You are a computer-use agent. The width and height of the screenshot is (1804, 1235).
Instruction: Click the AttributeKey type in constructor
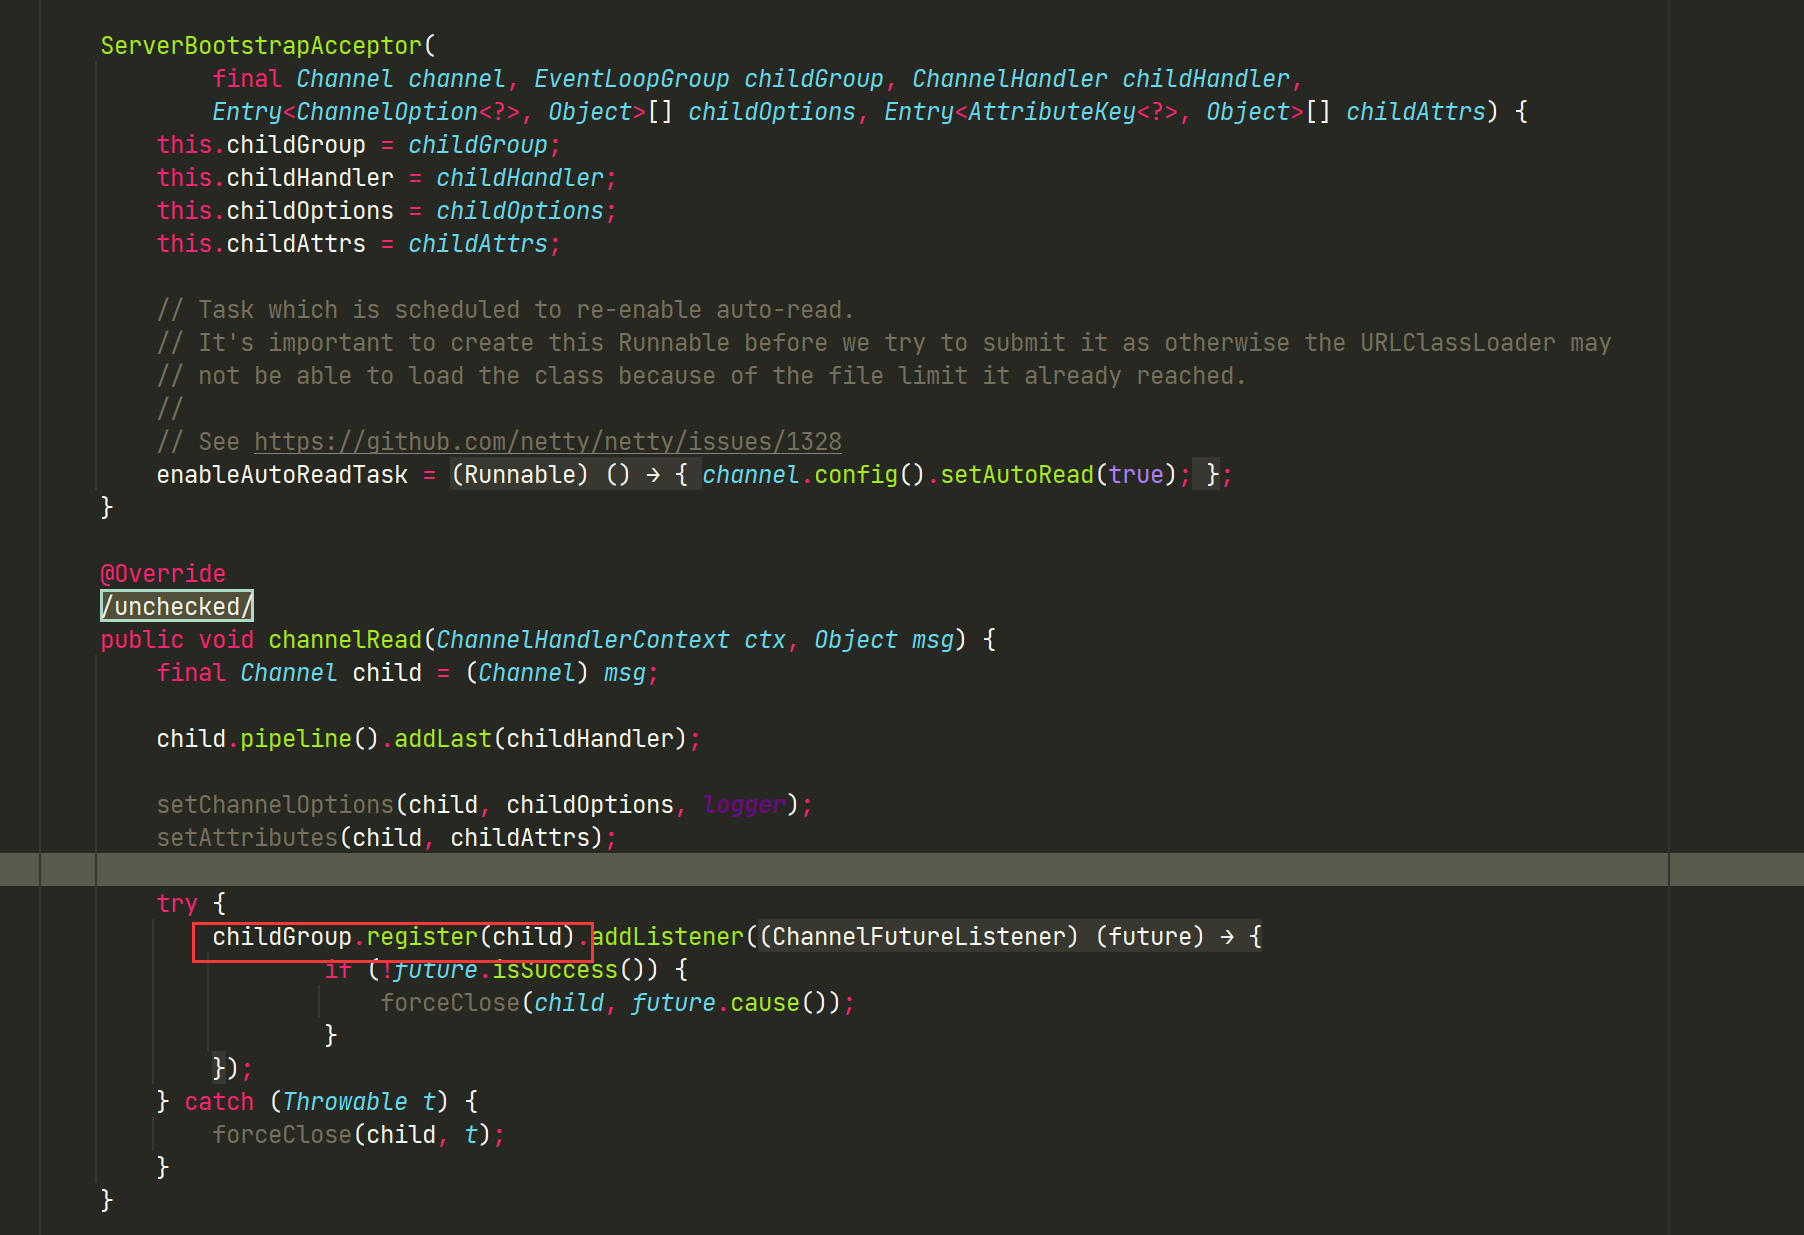1052,111
